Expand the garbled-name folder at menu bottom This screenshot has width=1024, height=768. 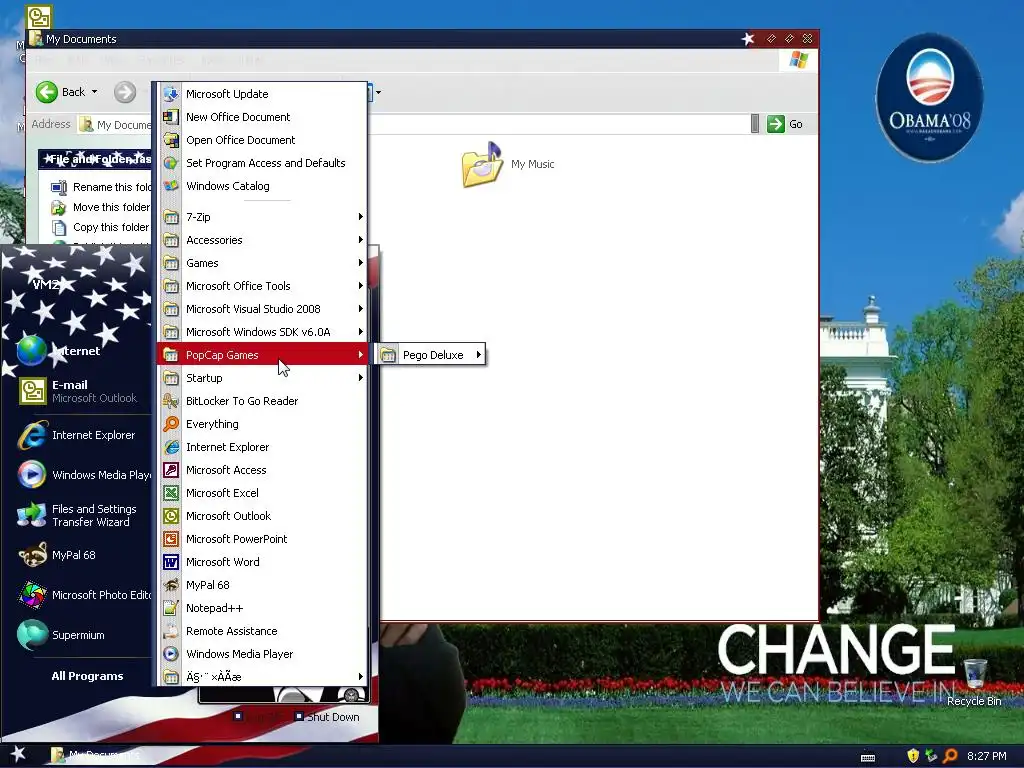(x=261, y=677)
